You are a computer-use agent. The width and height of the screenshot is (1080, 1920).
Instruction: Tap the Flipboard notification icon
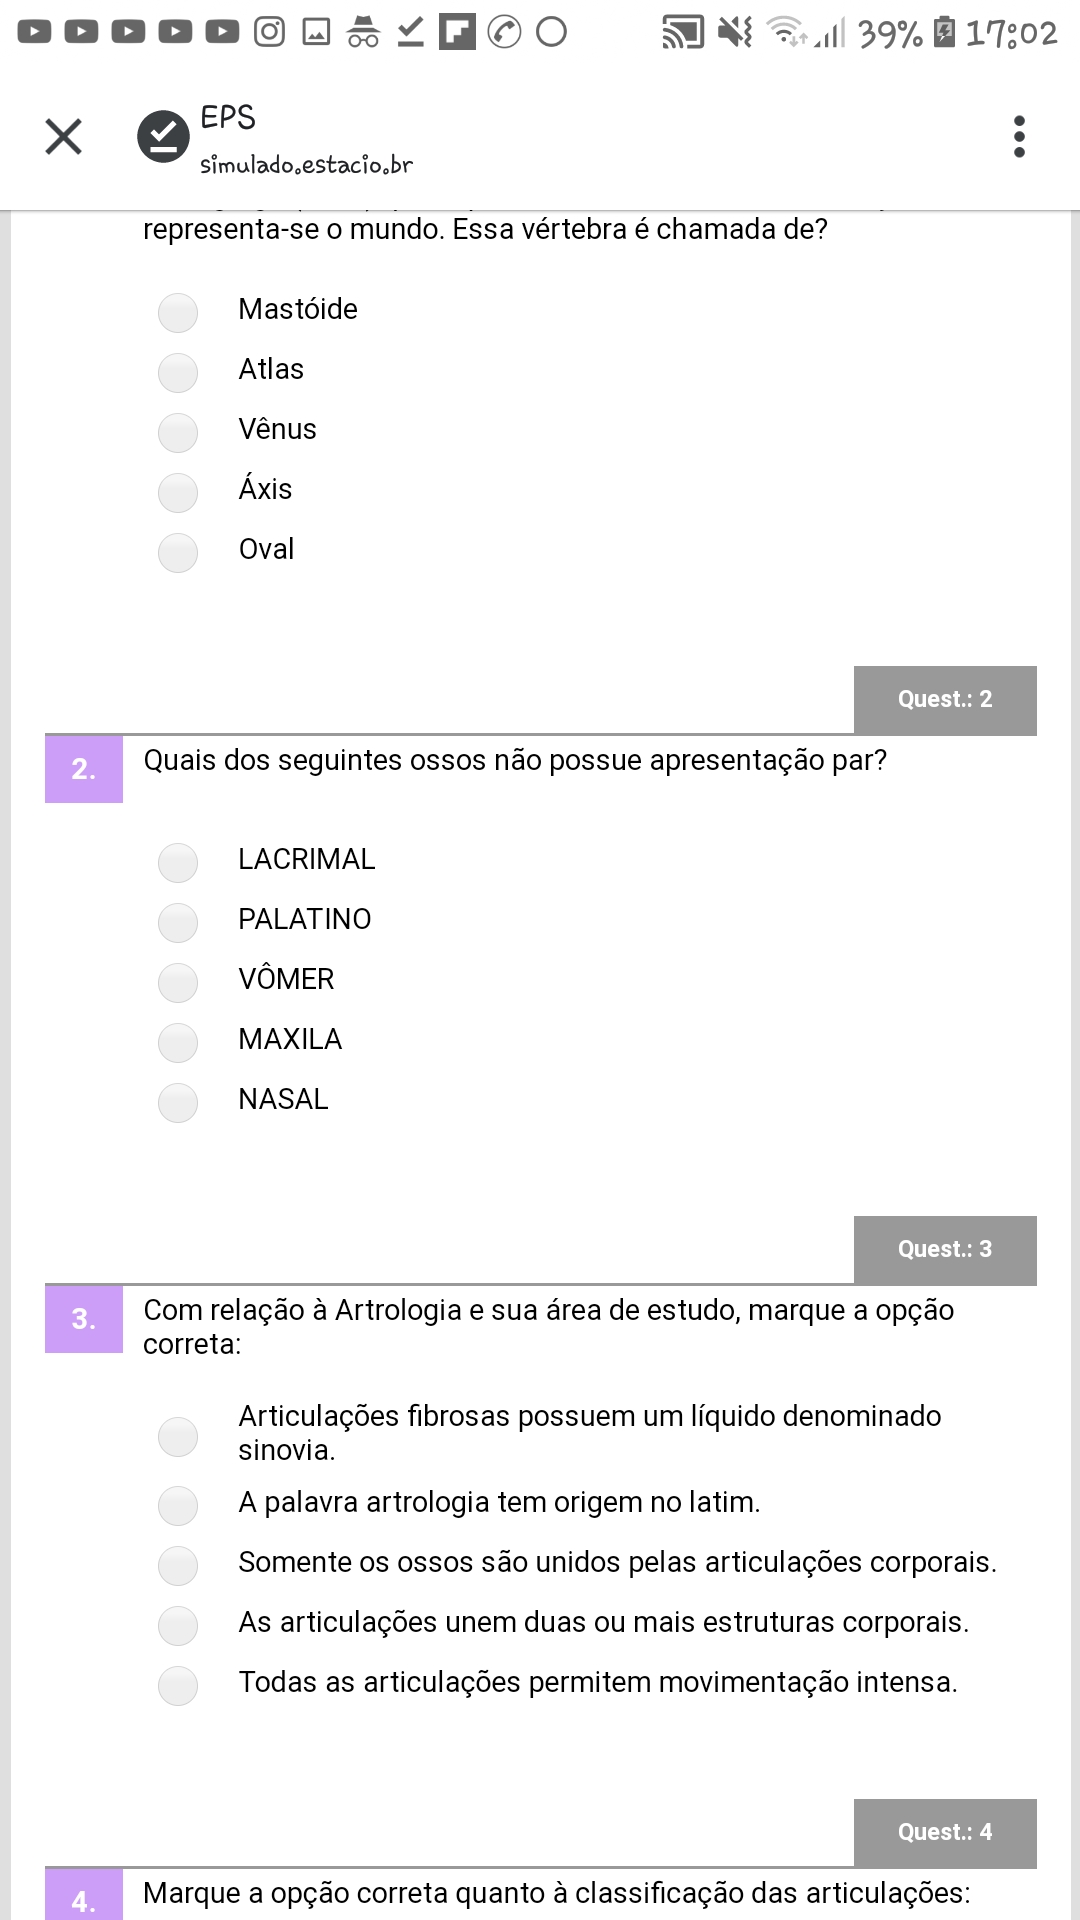tap(457, 33)
